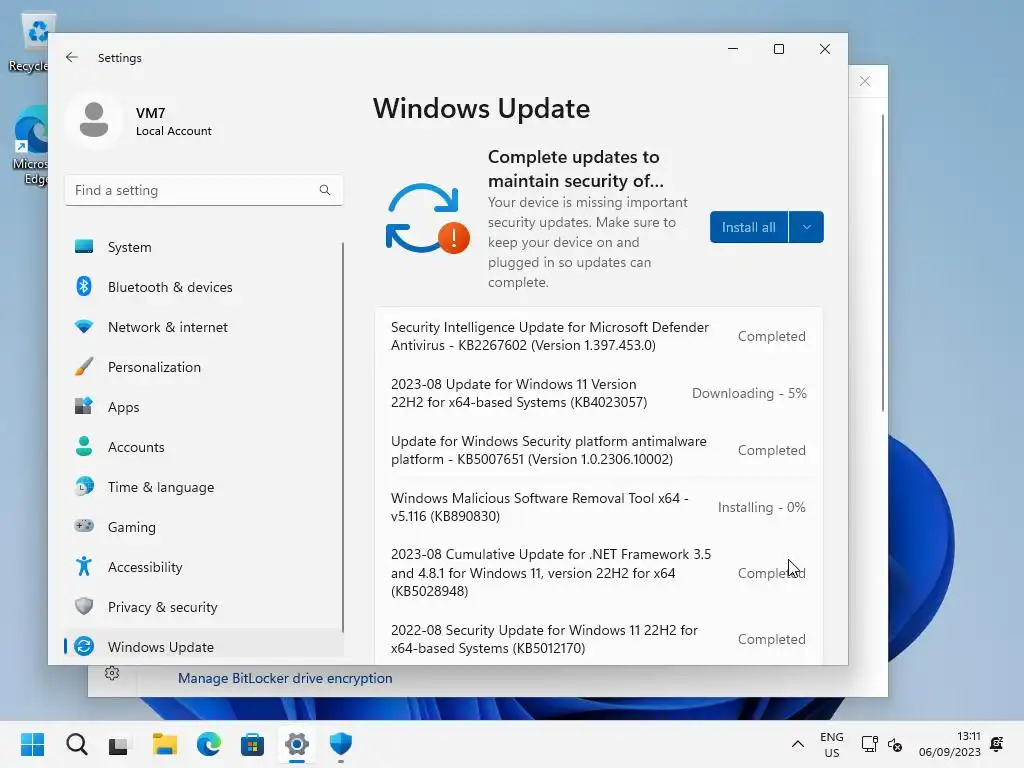Click the Gaming controller icon

(x=84, y=526)
